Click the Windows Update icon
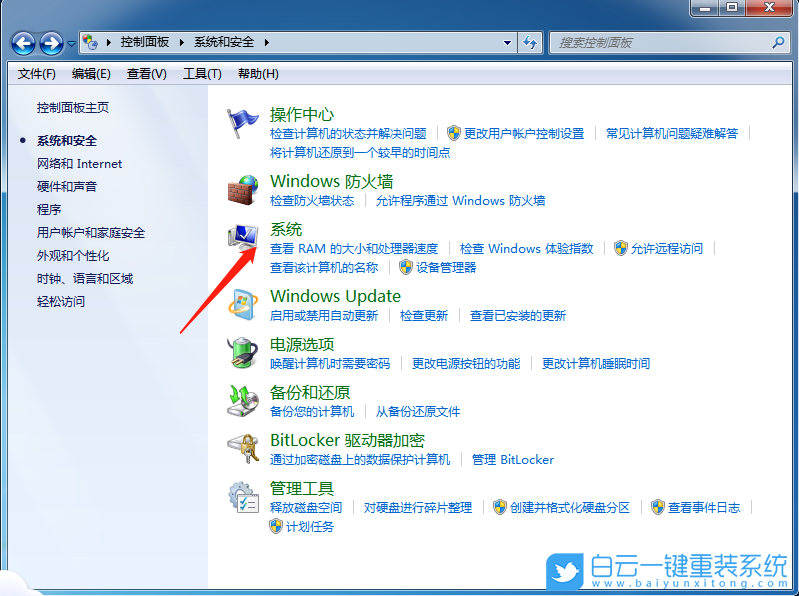Screen dimensions: 799x596 pos(243,305)
